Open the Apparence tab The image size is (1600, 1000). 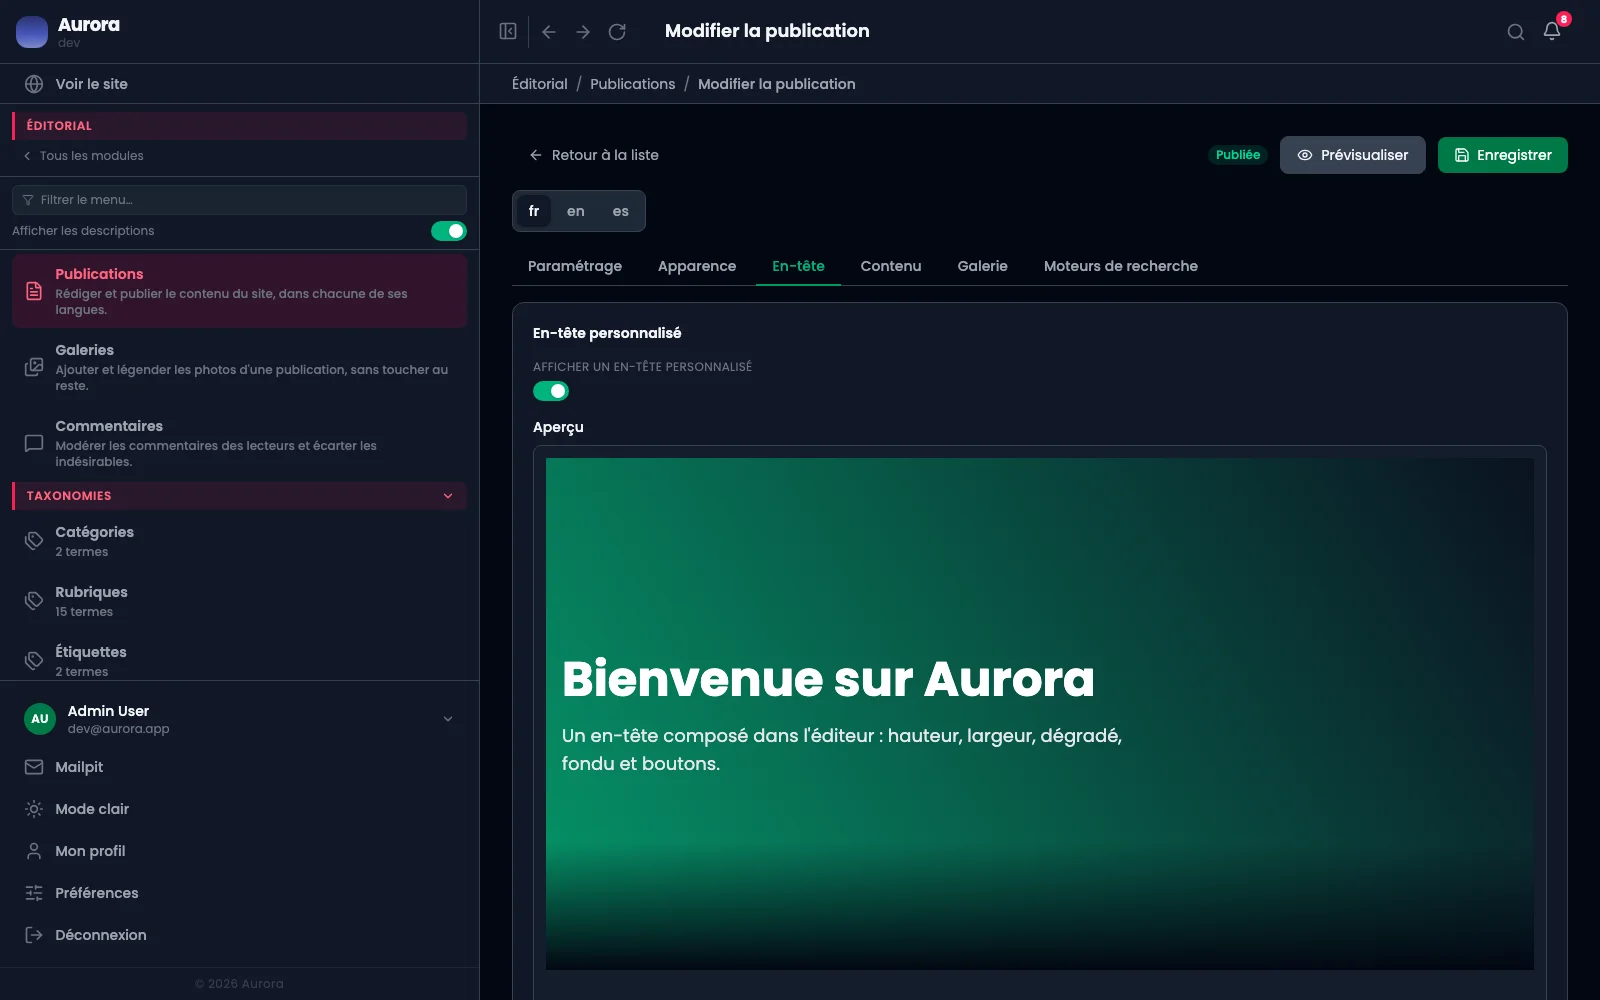(x=697, y=266)
